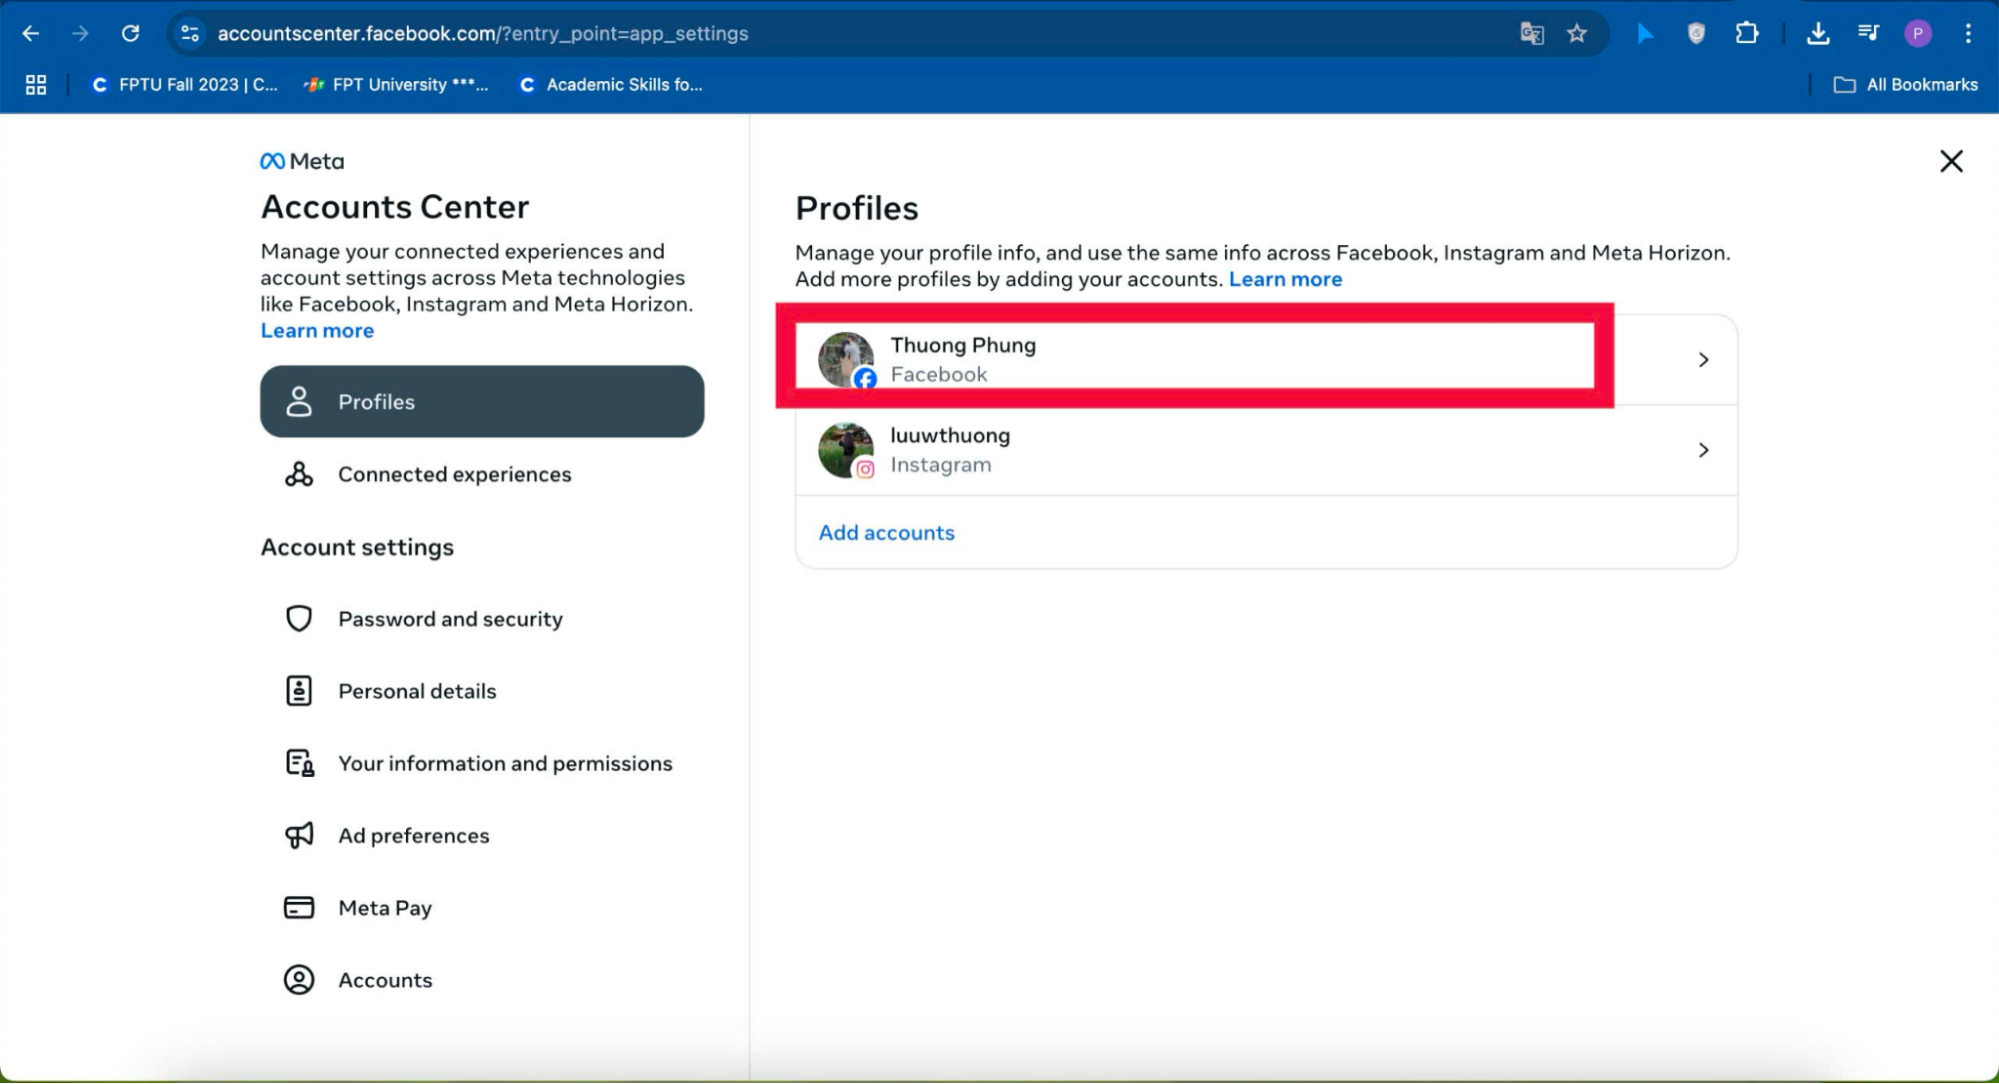
Task: Open Accounts in the sidebar
Action: point(482,980)
